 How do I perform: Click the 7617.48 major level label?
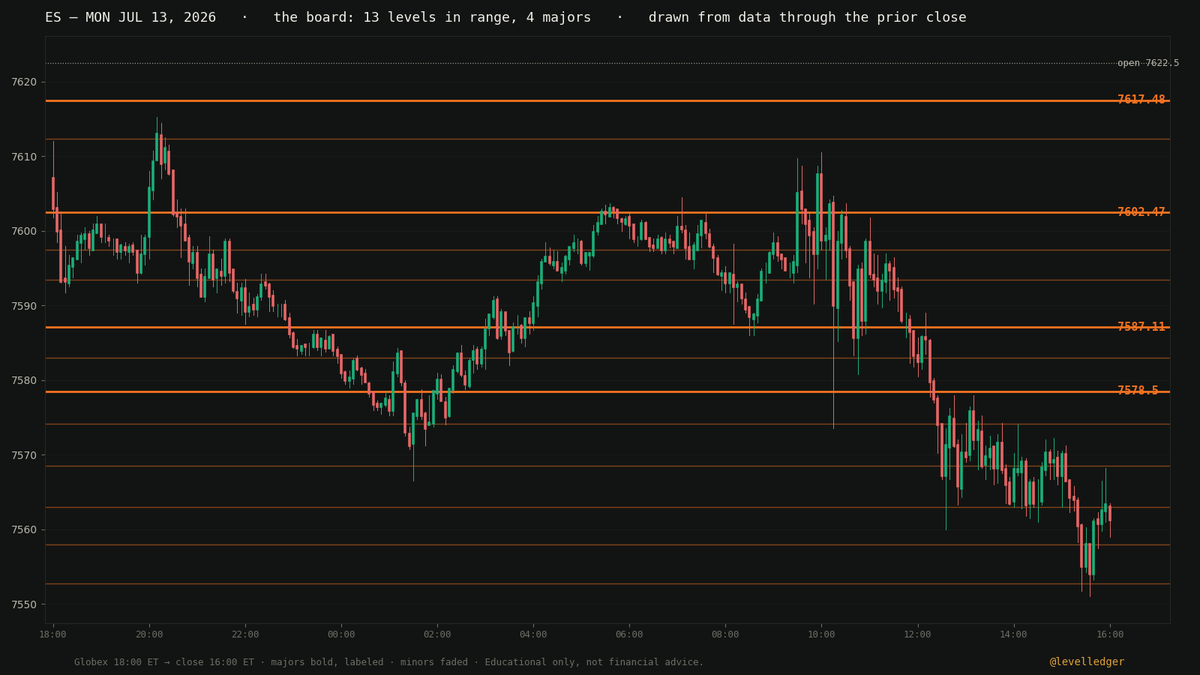(x=1141, y=100)
